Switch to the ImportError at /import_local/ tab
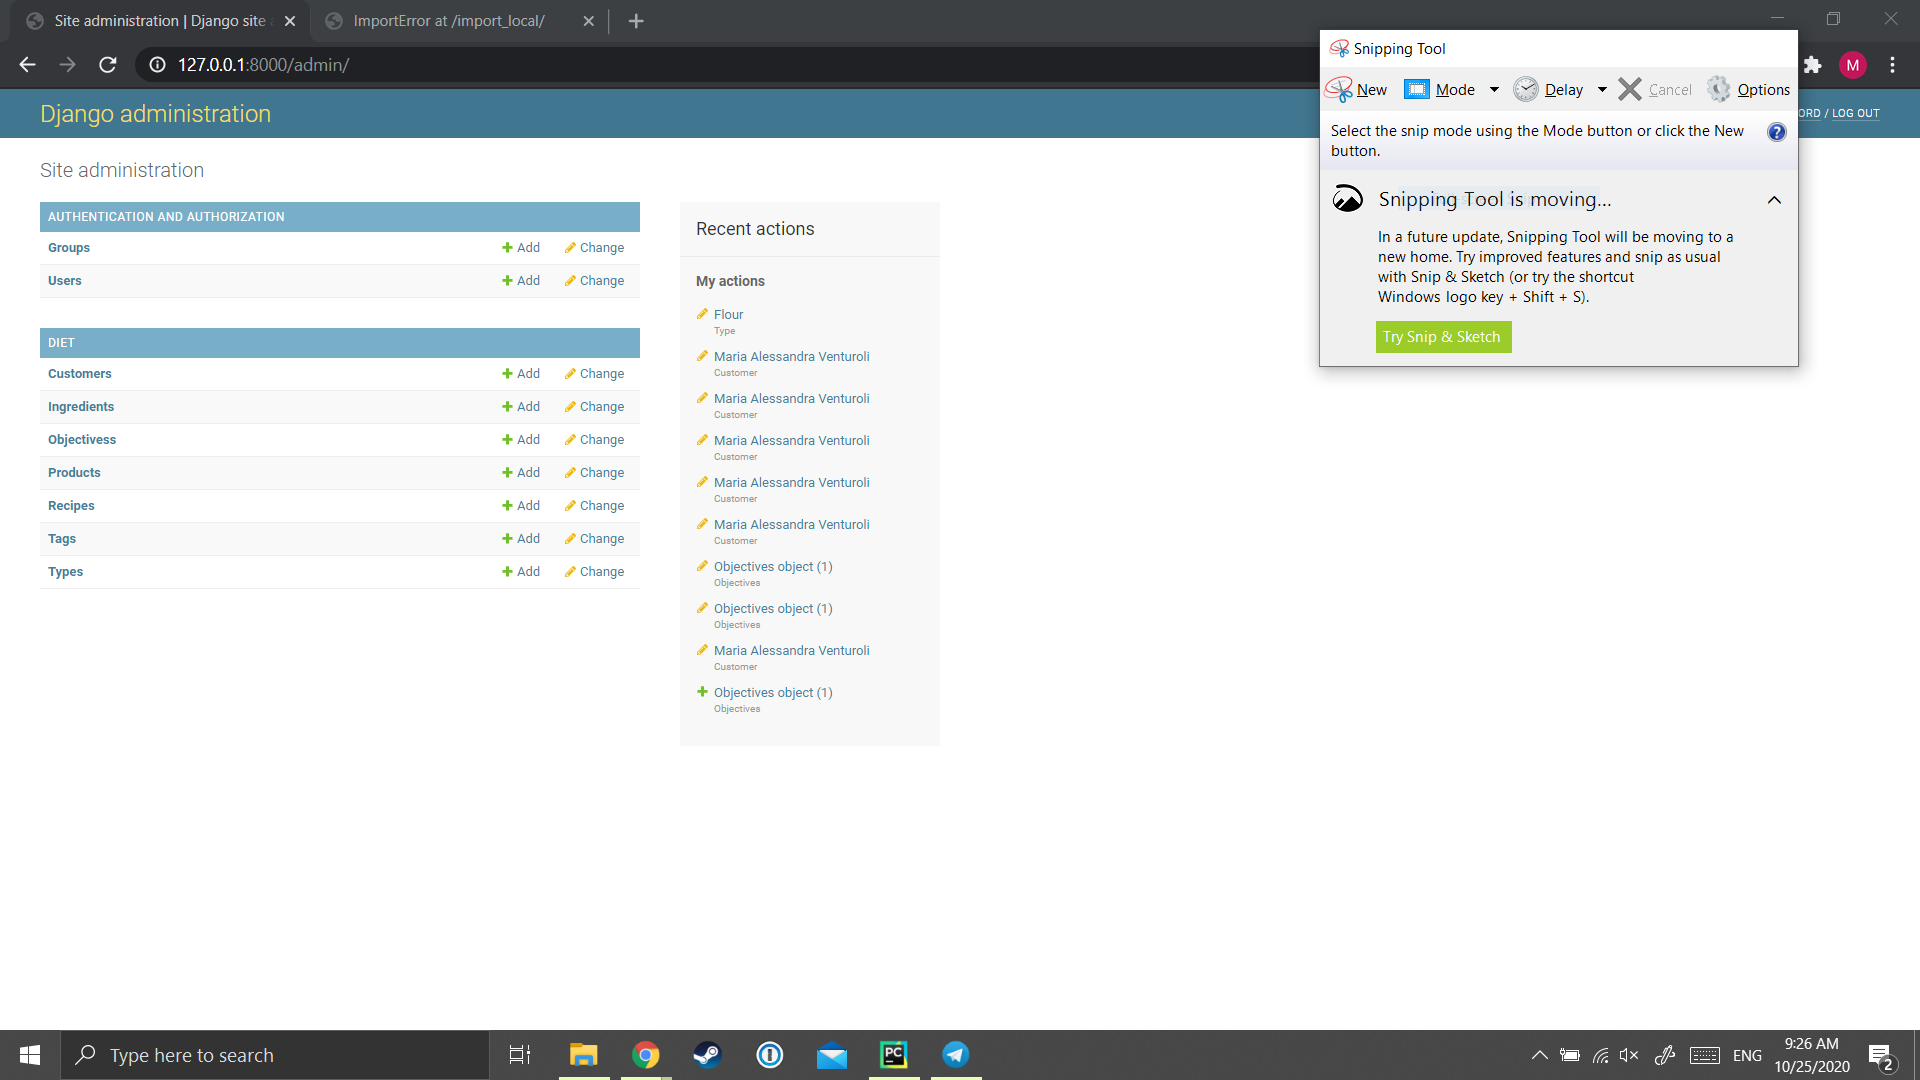This screenshot has height=1080, width=1920. (449, 21)
